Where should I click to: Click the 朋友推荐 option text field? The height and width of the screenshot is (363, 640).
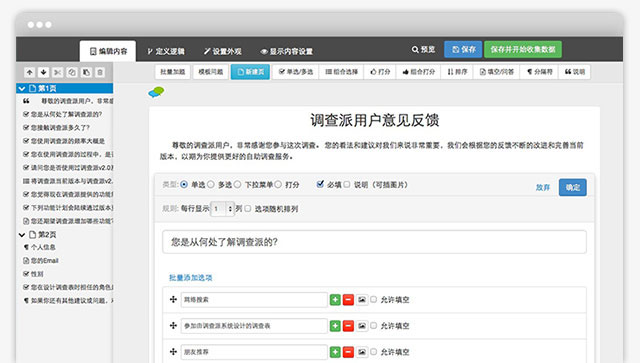pos(254,352)
